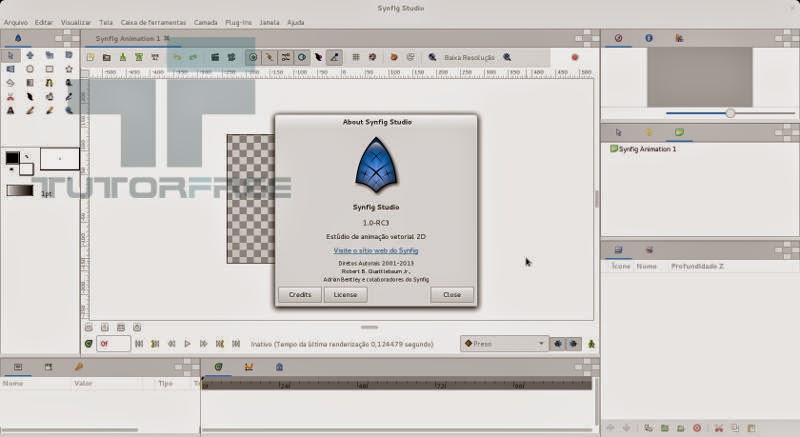The width and height of the screenshot is (800, 437).
Task: Select the Feather tool in the toolbox
Action: 30,96
